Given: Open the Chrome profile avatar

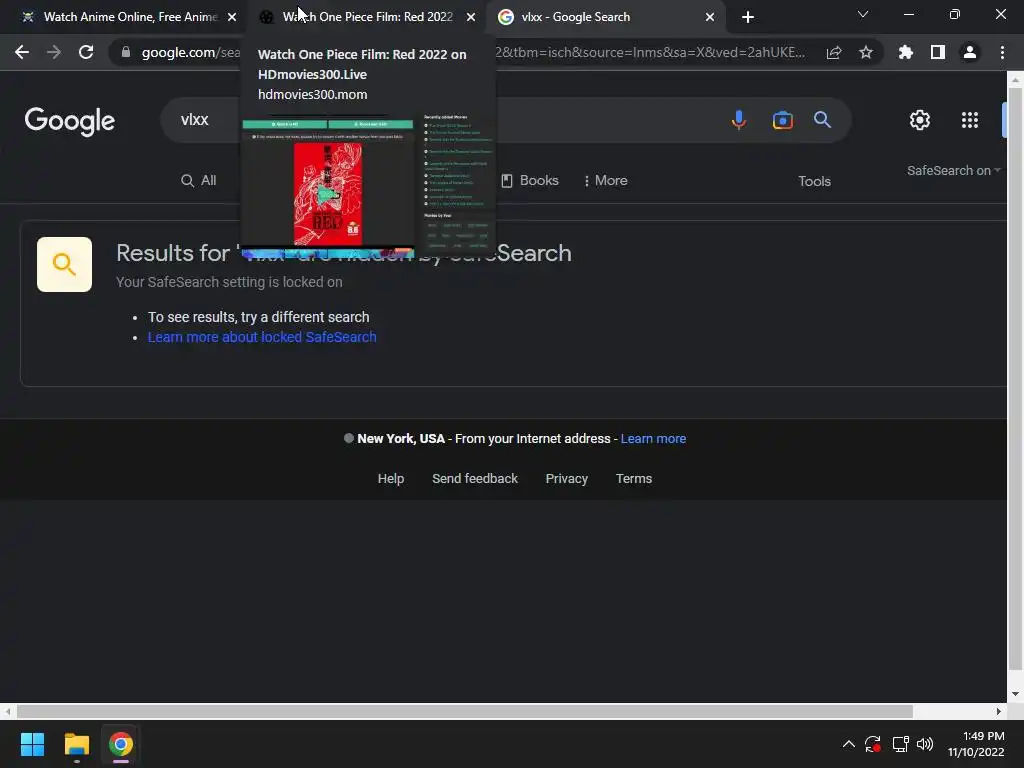Looking at the screenshot, I should 970,52.
